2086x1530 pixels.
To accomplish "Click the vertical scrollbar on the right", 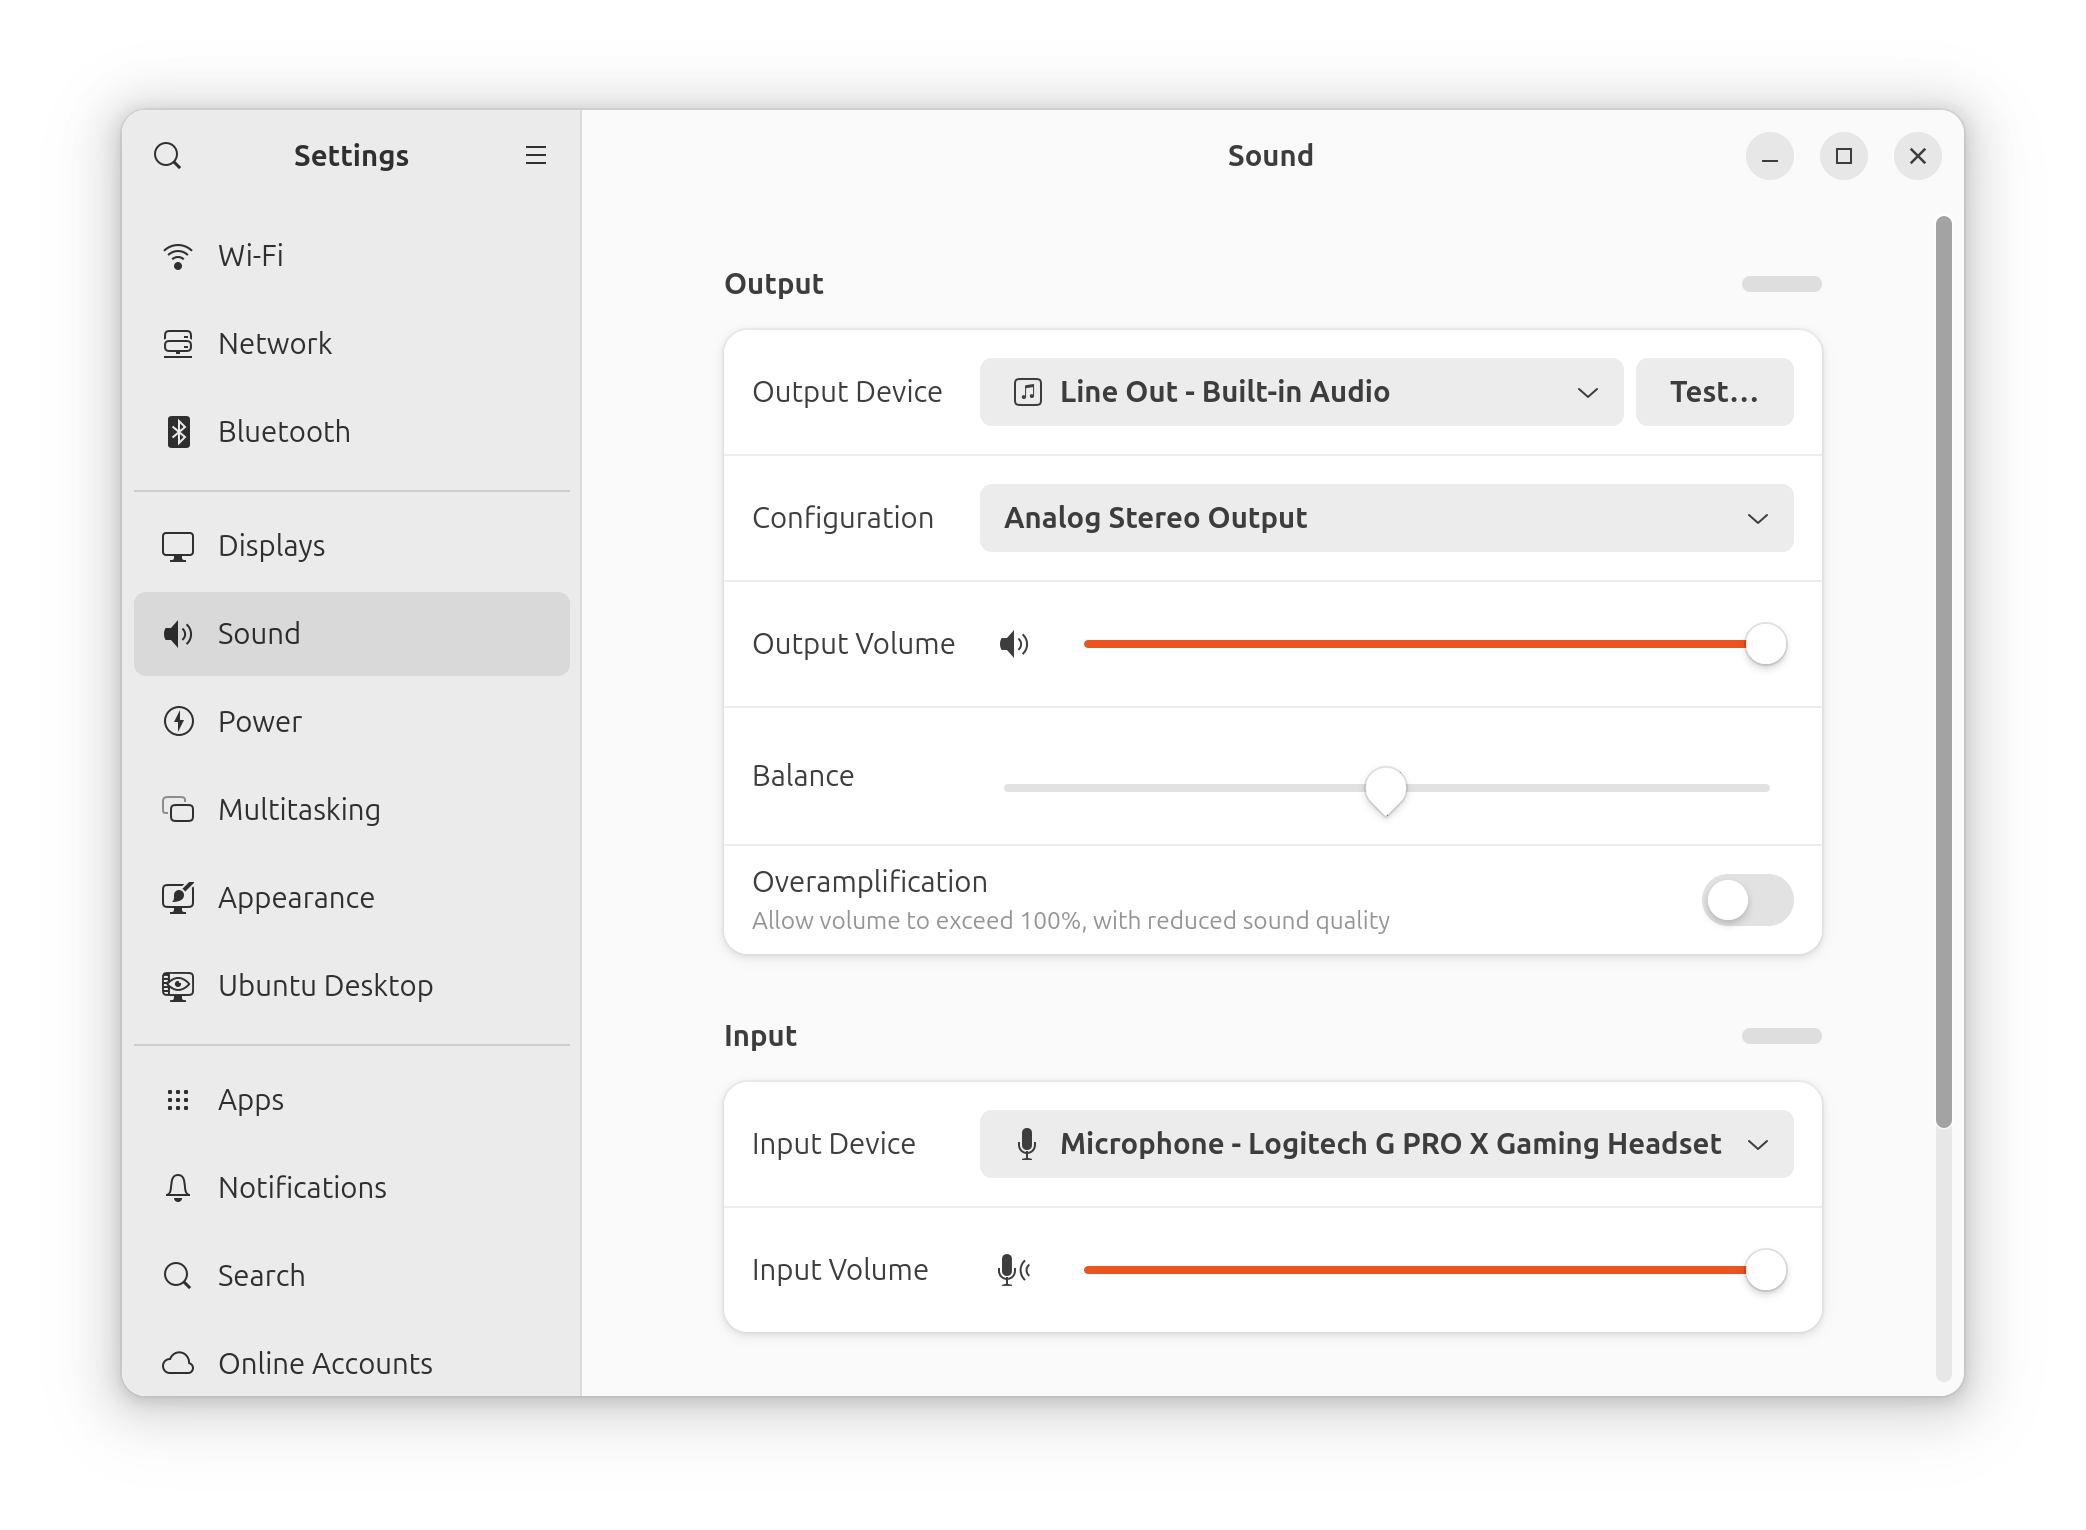I will click(1943, 670).
